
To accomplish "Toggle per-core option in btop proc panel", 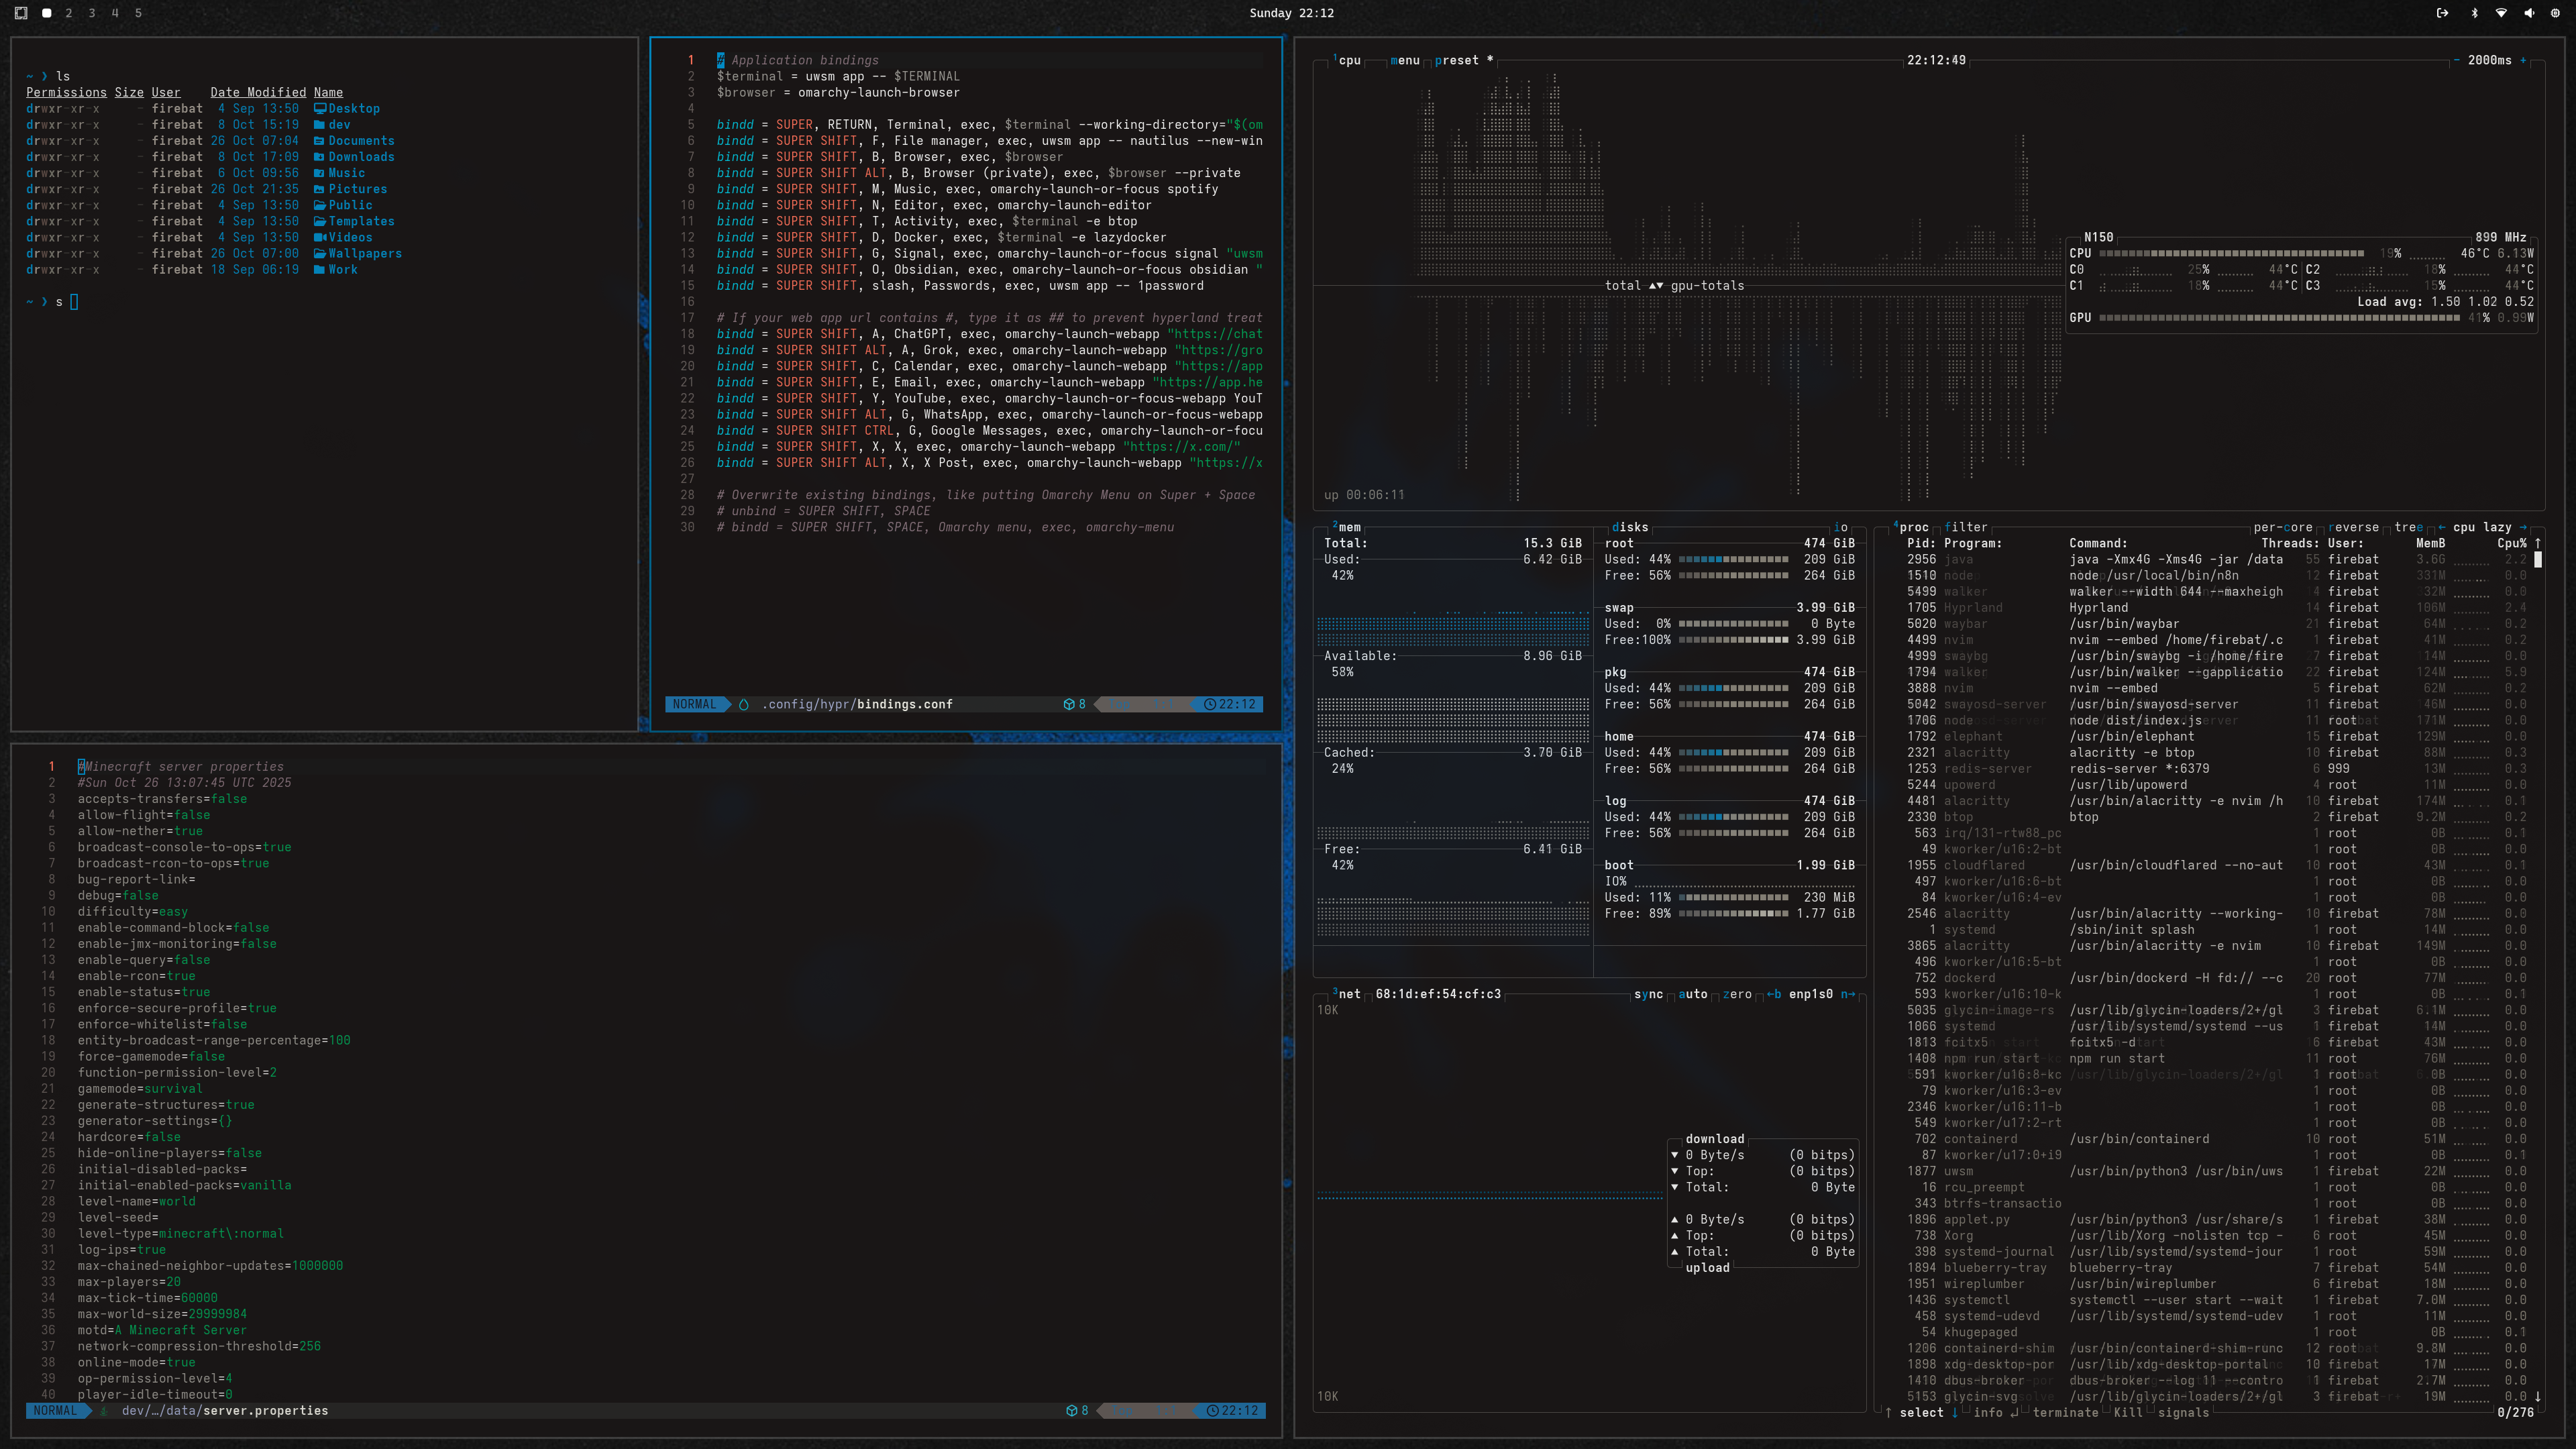I will 2282,527.
